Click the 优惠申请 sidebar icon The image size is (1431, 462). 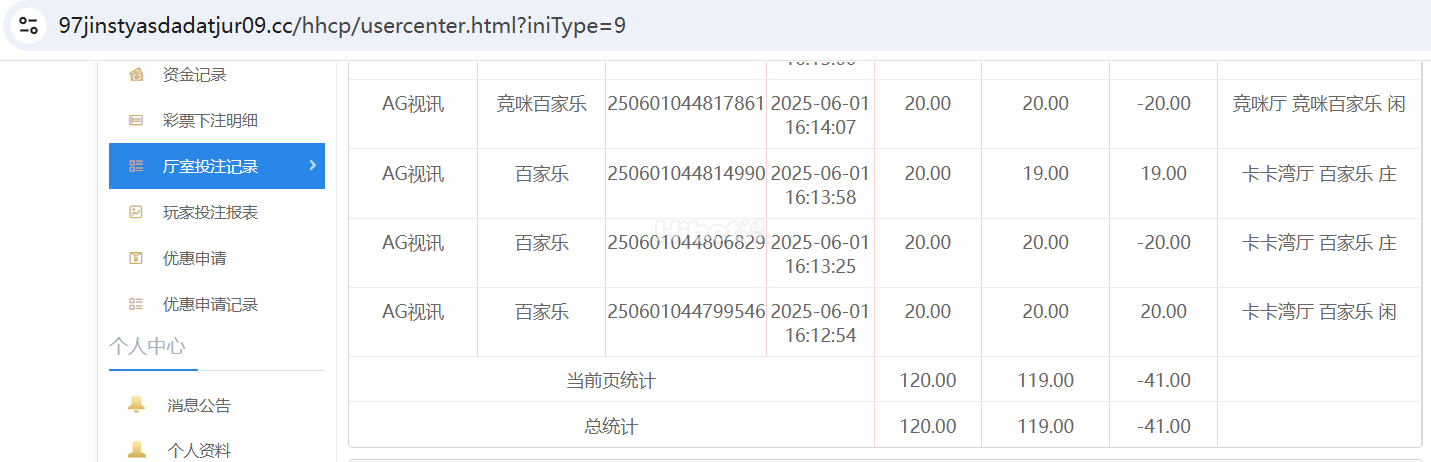(x=136, y=259)
